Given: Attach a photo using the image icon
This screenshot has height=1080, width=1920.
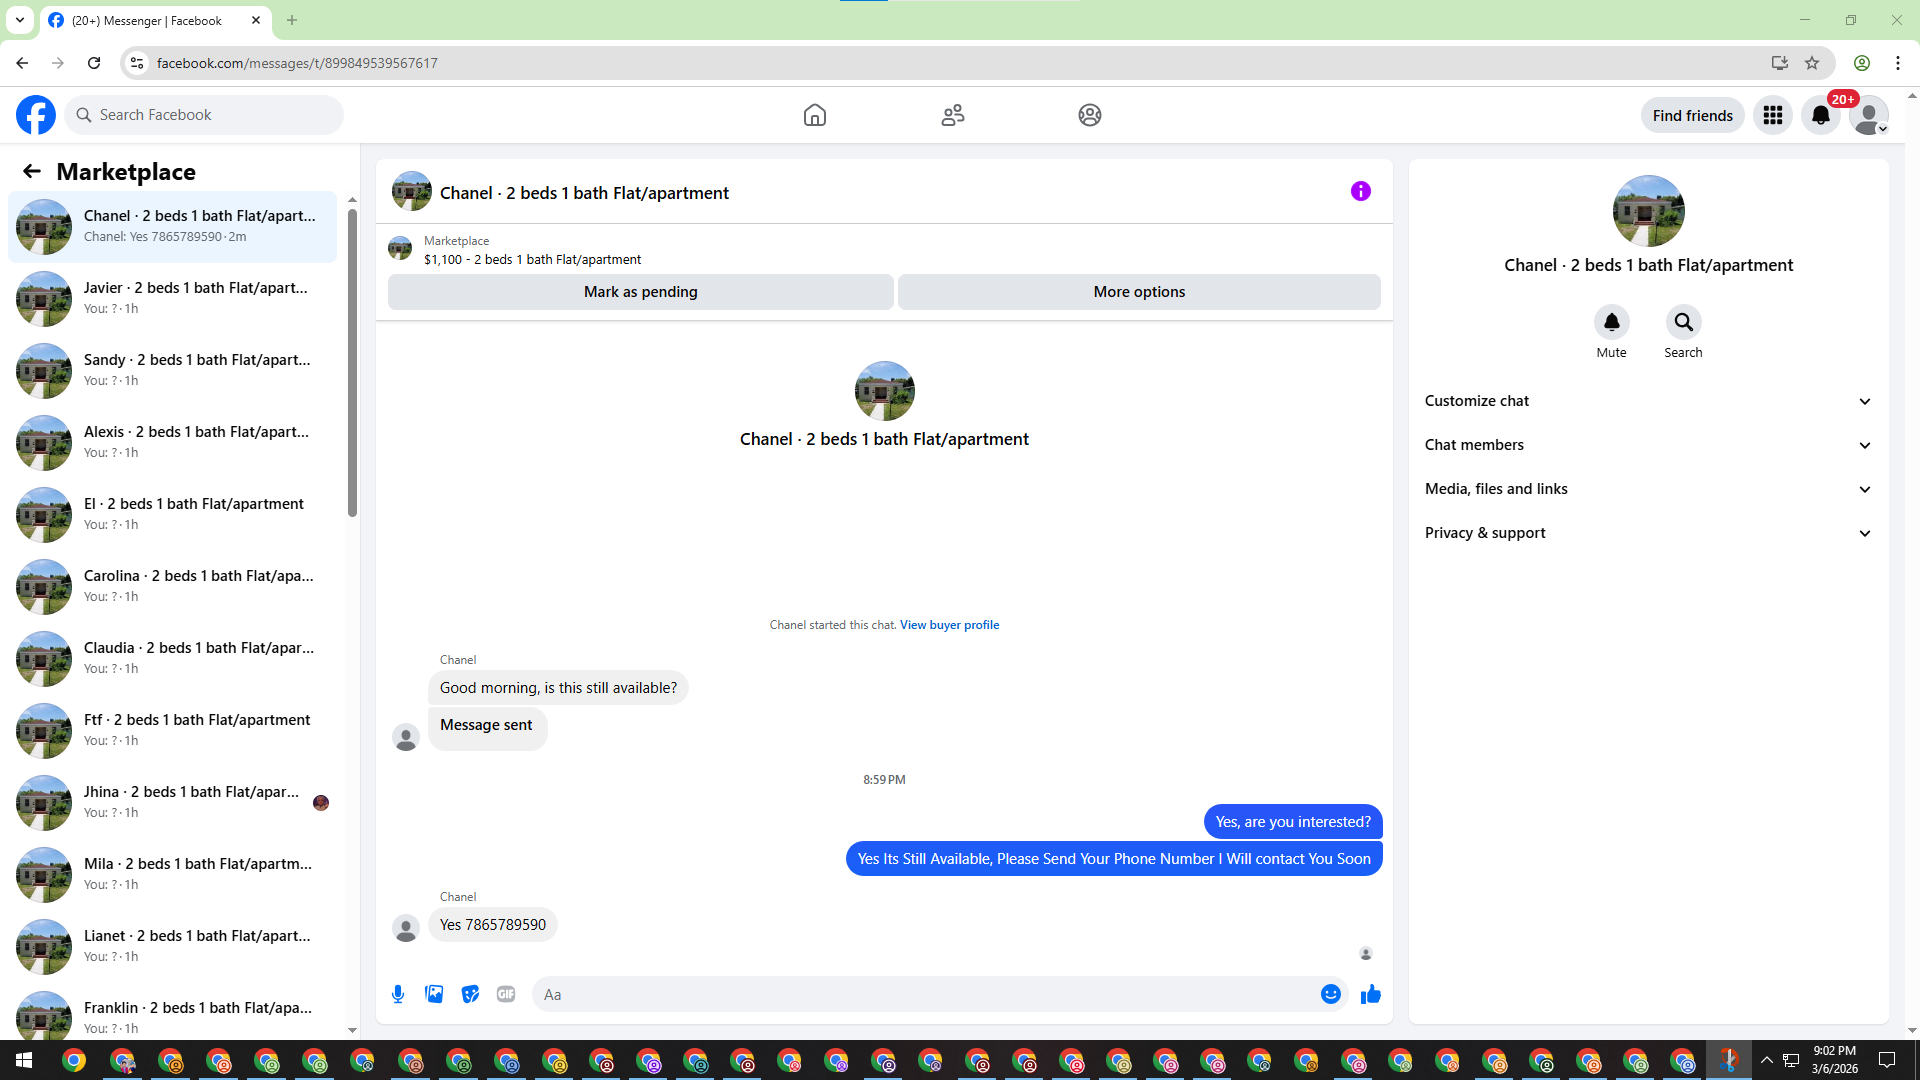Looking at the screenshot, I should coord(434,994).
